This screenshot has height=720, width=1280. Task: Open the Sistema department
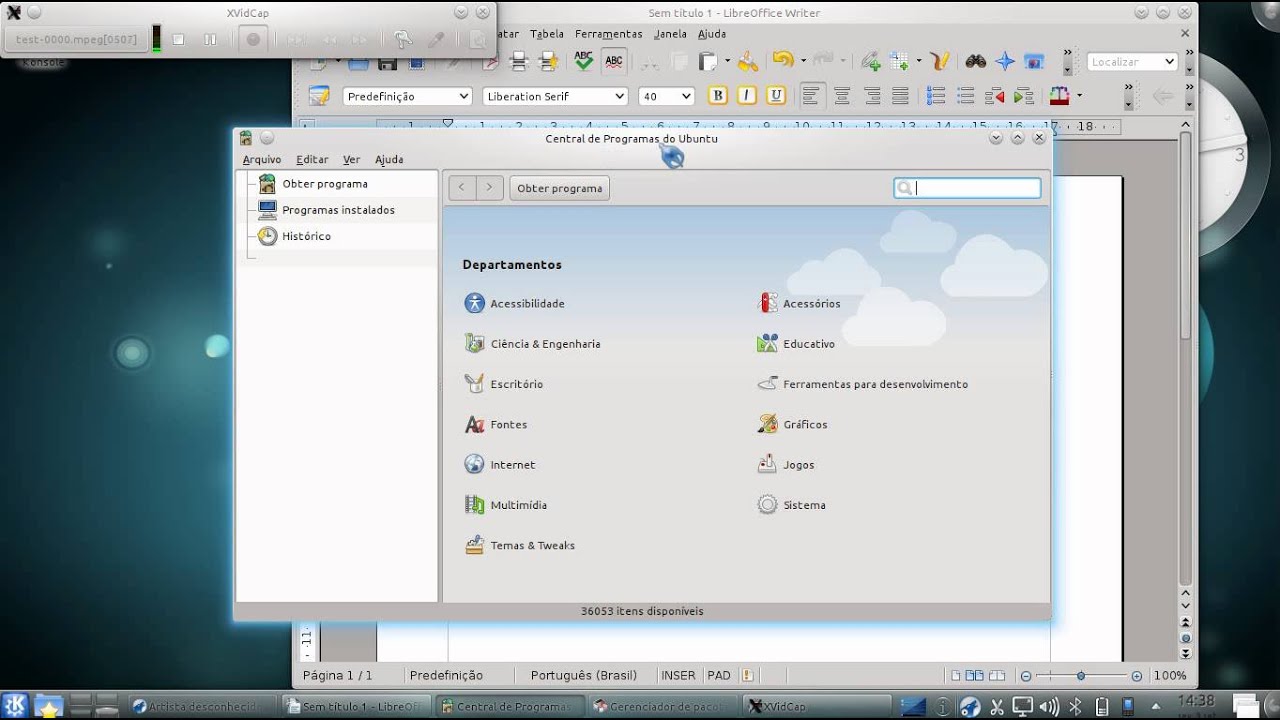pyautogui.click(x=791, y=505)
